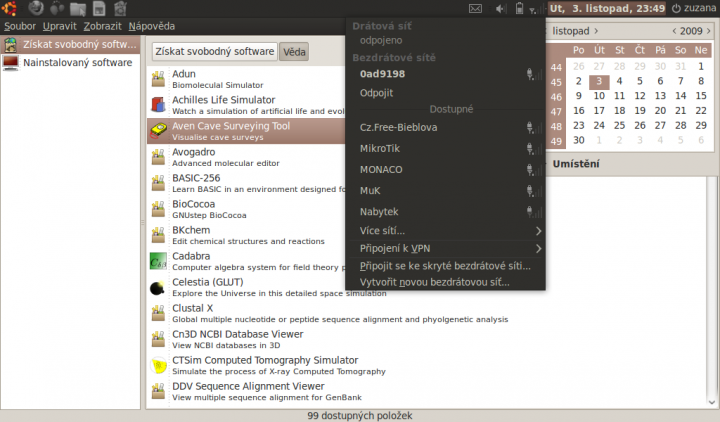Click signal icon next to MikroTik
The image size is (720, 422).
(534, 148)
